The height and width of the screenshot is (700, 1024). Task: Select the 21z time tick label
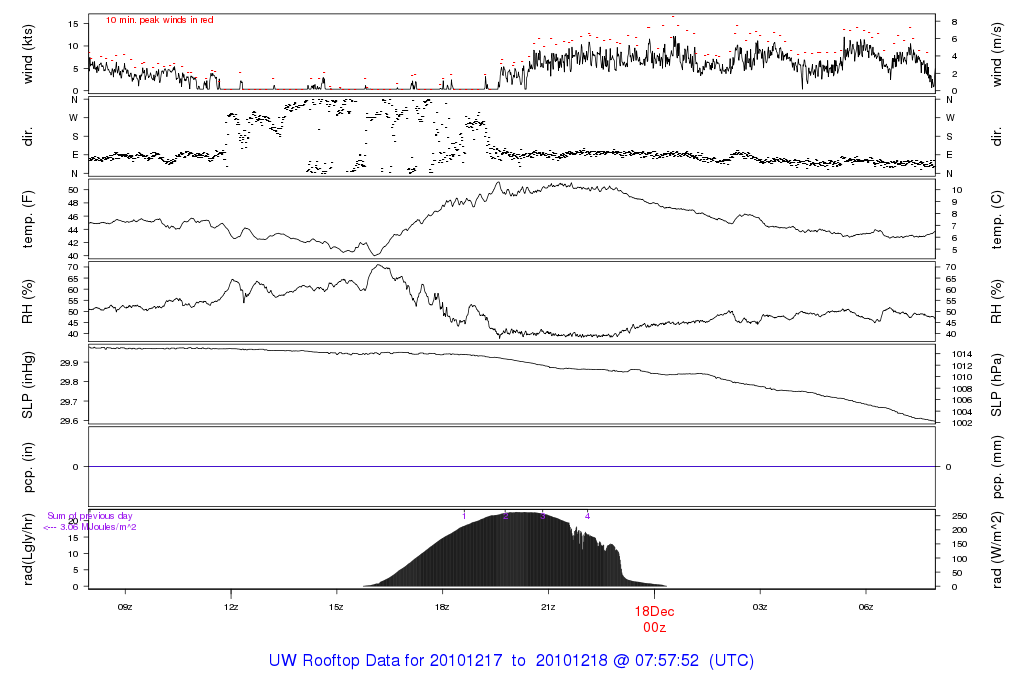(x=548, y=607)
